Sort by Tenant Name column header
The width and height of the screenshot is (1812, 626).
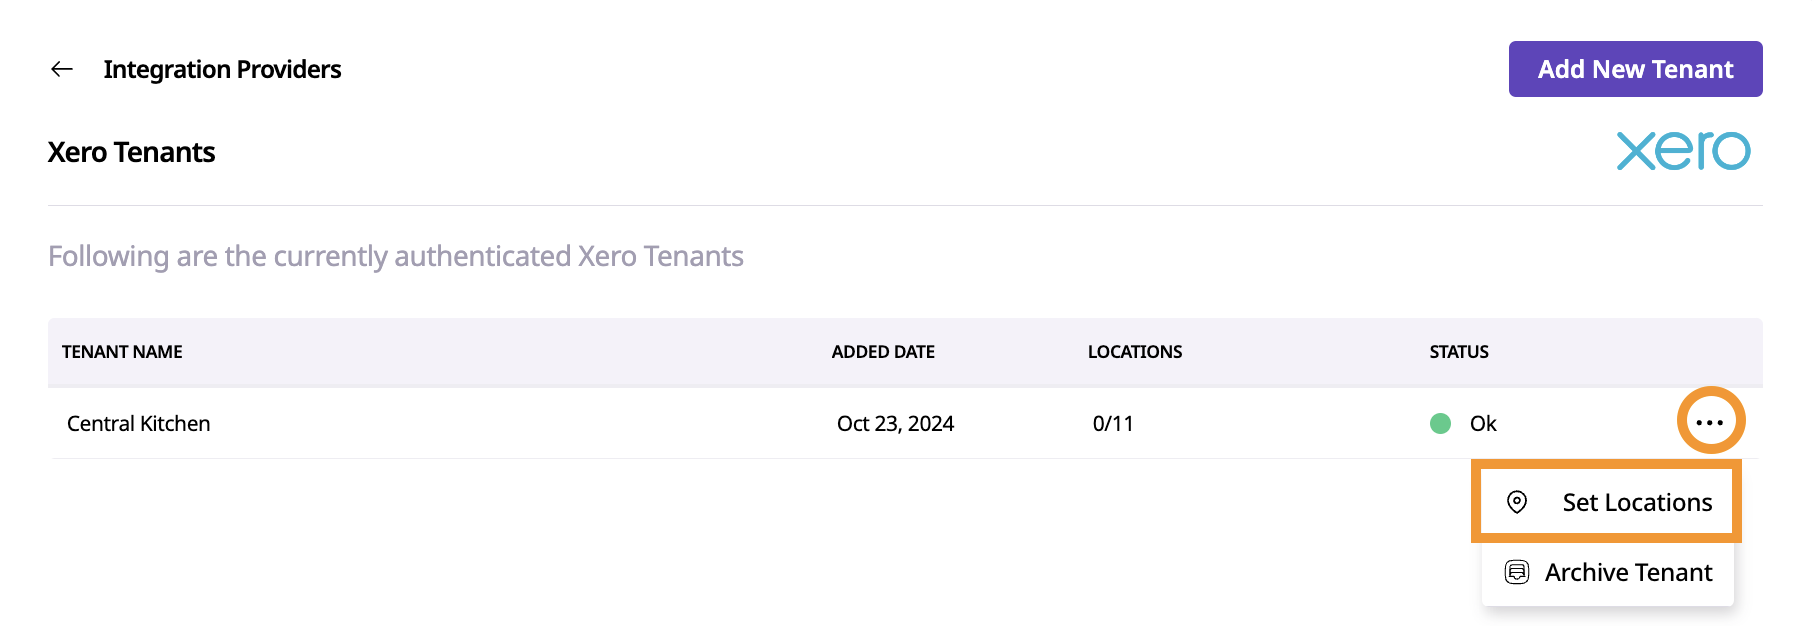coord(122,352)
